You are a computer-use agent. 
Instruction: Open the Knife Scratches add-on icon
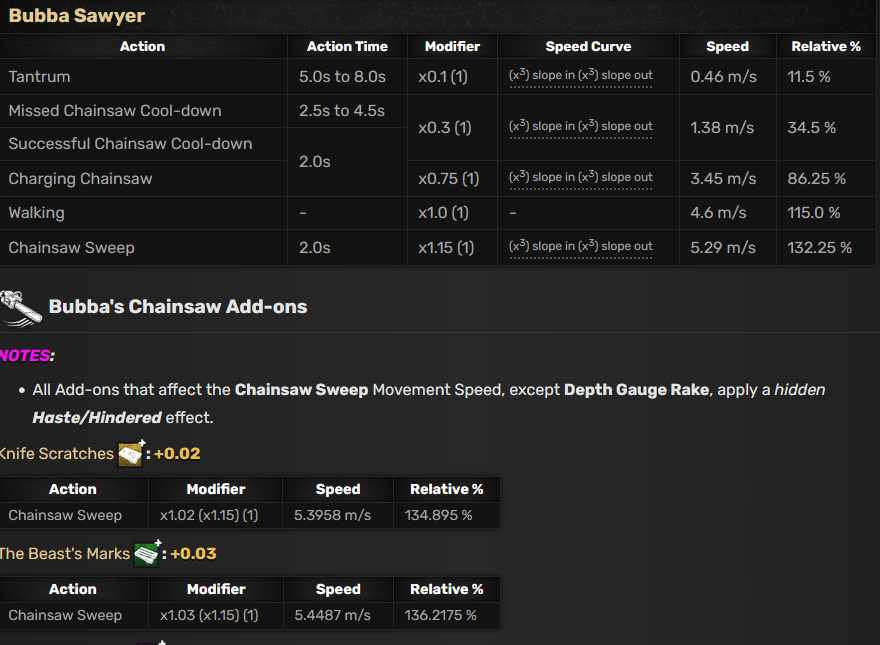tap(131, 453)
